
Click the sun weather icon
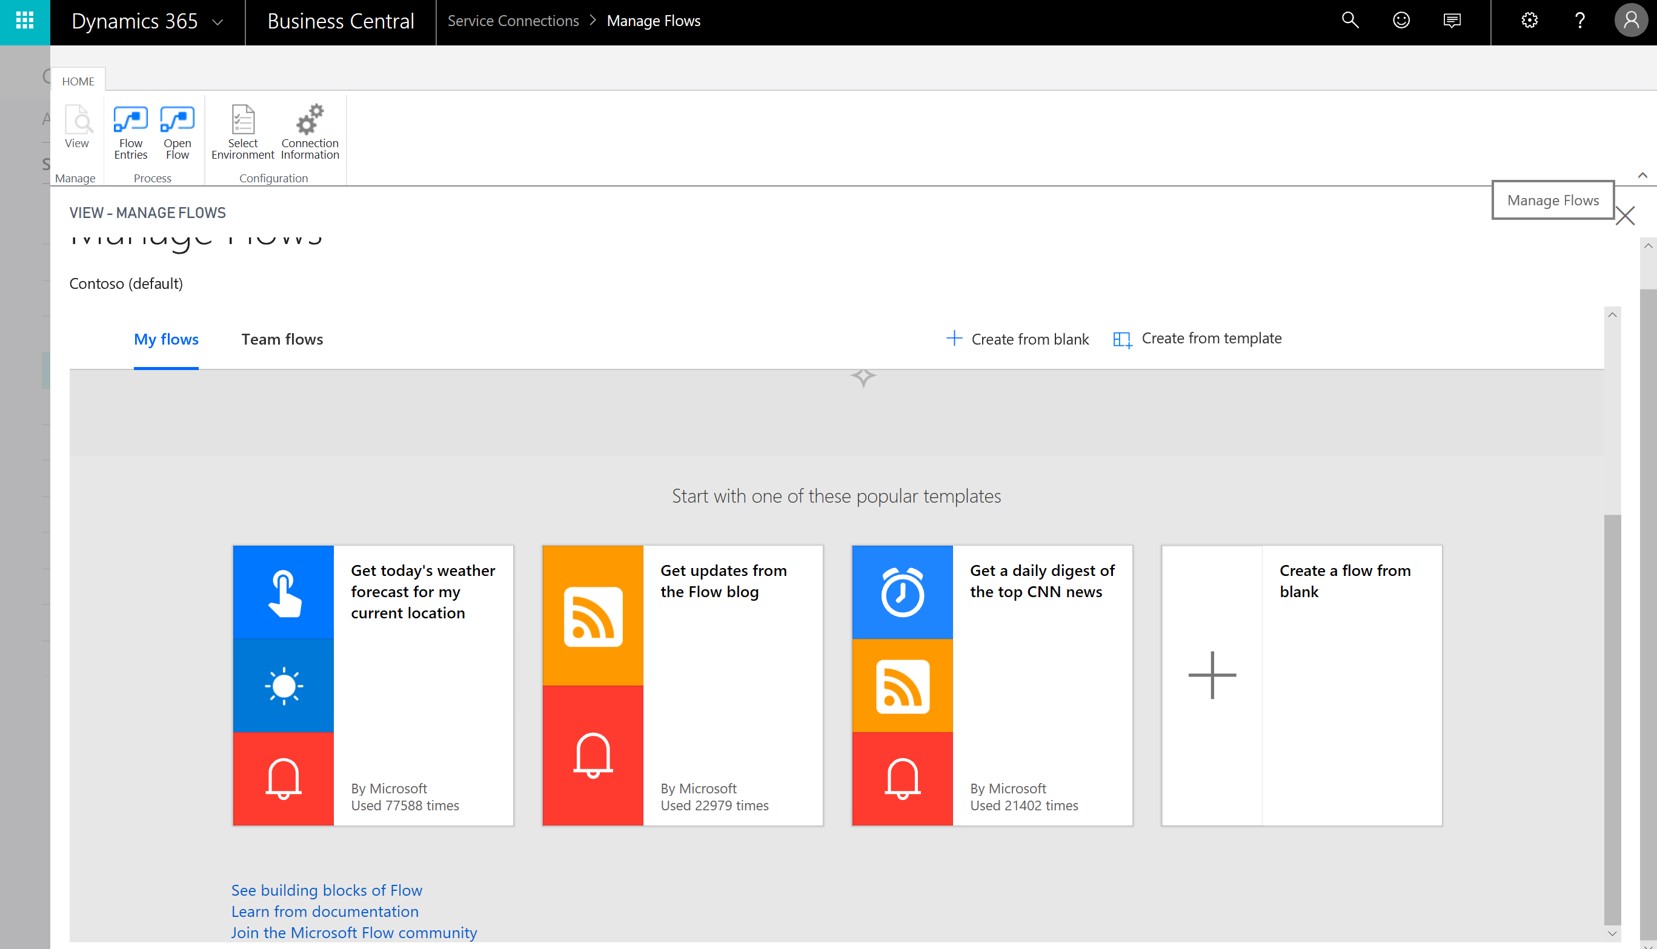tap(283, 686)
